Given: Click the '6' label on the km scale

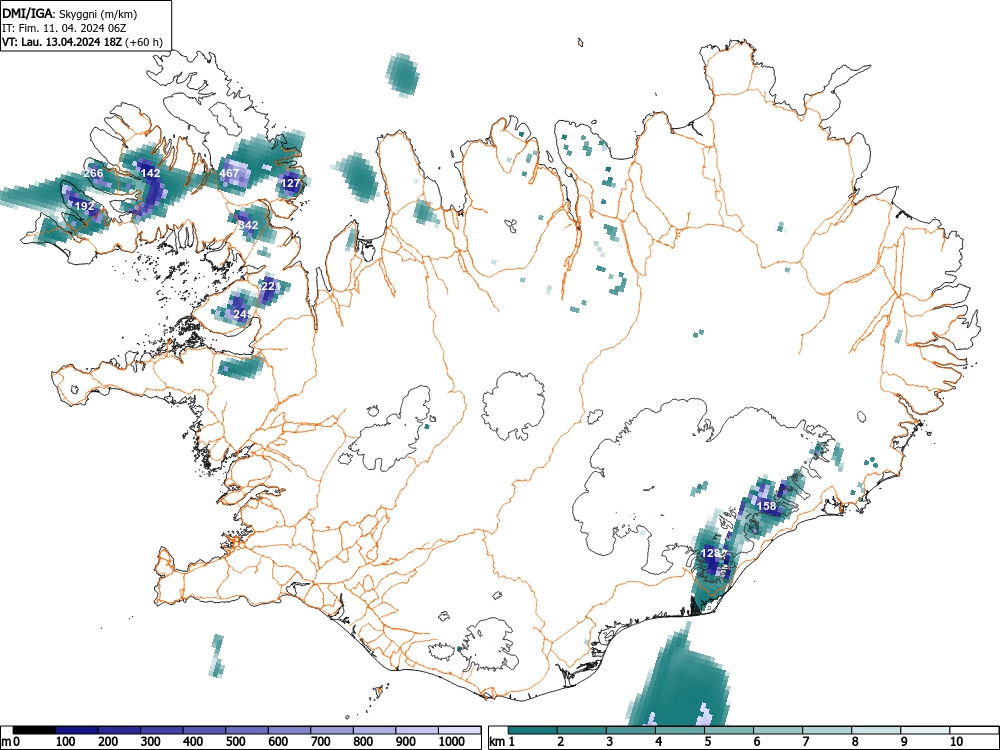Looking at the screenshot, I should click(756, 742).
